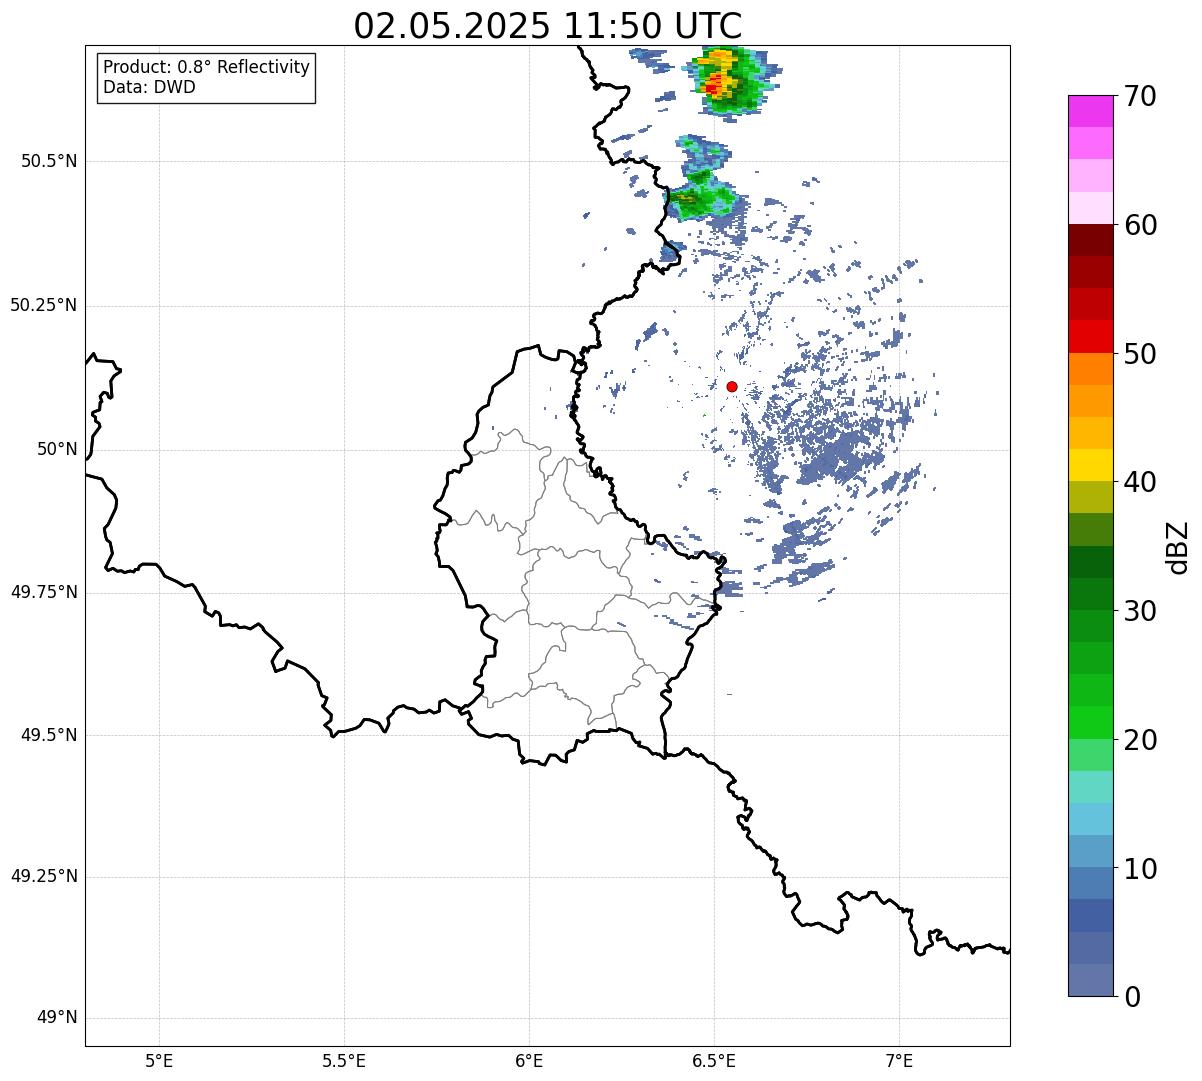This screenshot has height=1081, width=1202.
Task: Click the Data: DWD text
Action: point(149,87)
